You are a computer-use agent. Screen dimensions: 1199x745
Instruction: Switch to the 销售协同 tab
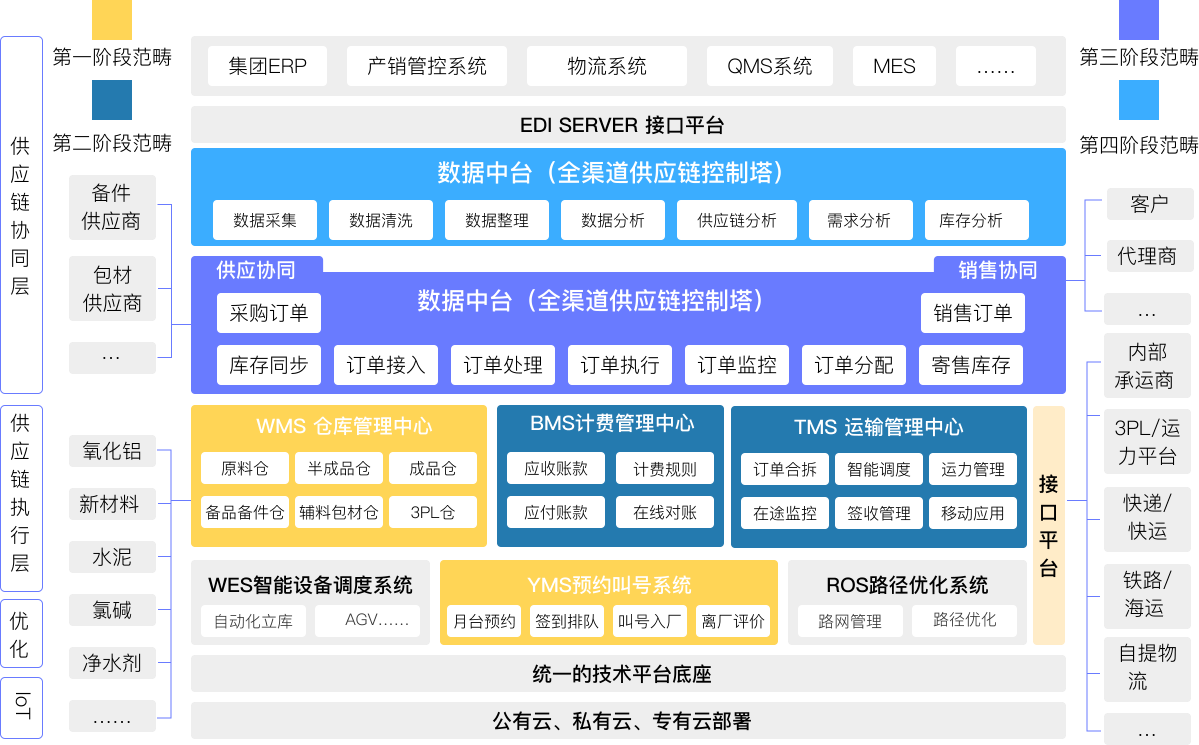click(x=997, y=270)
